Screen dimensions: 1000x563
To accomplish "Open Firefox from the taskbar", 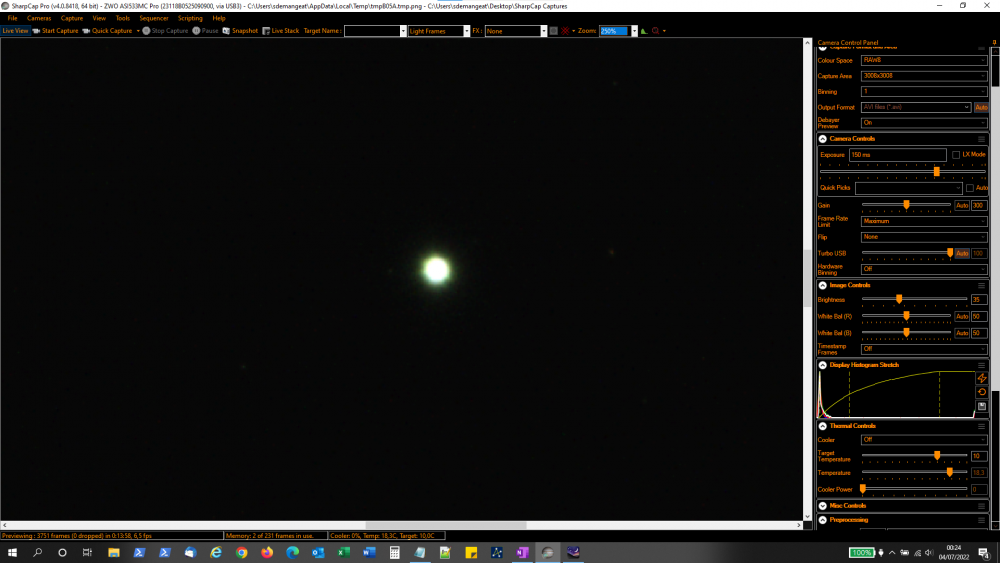I will [267, 553].
